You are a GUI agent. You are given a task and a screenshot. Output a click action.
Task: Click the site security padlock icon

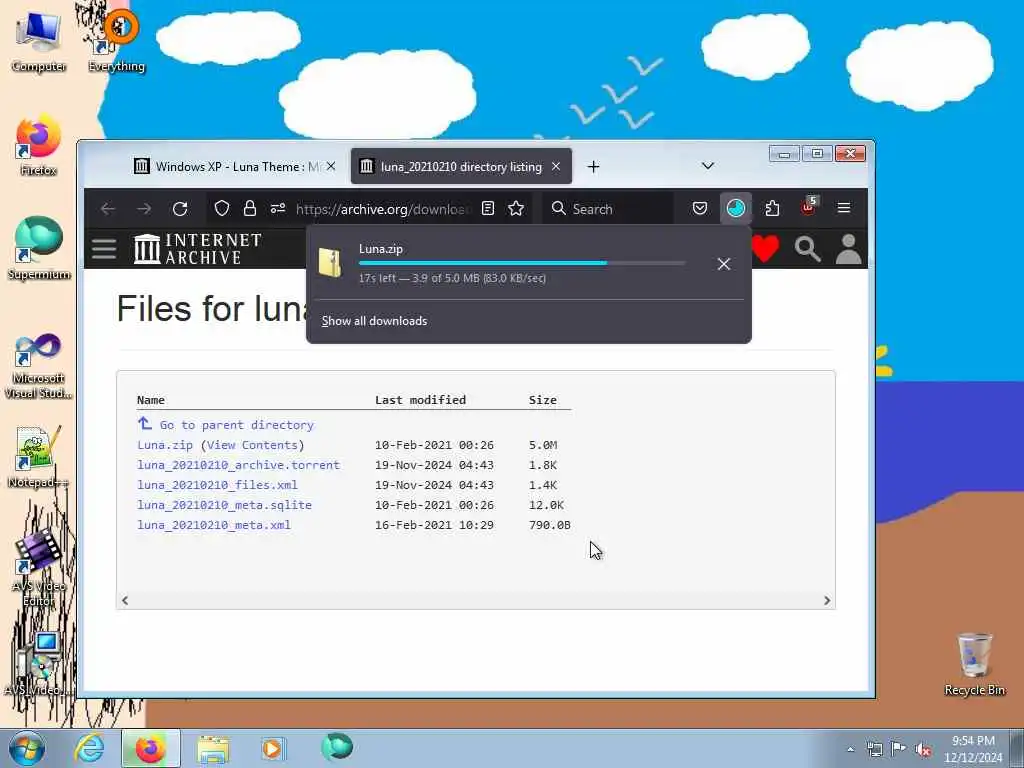[x=249, y=208]
